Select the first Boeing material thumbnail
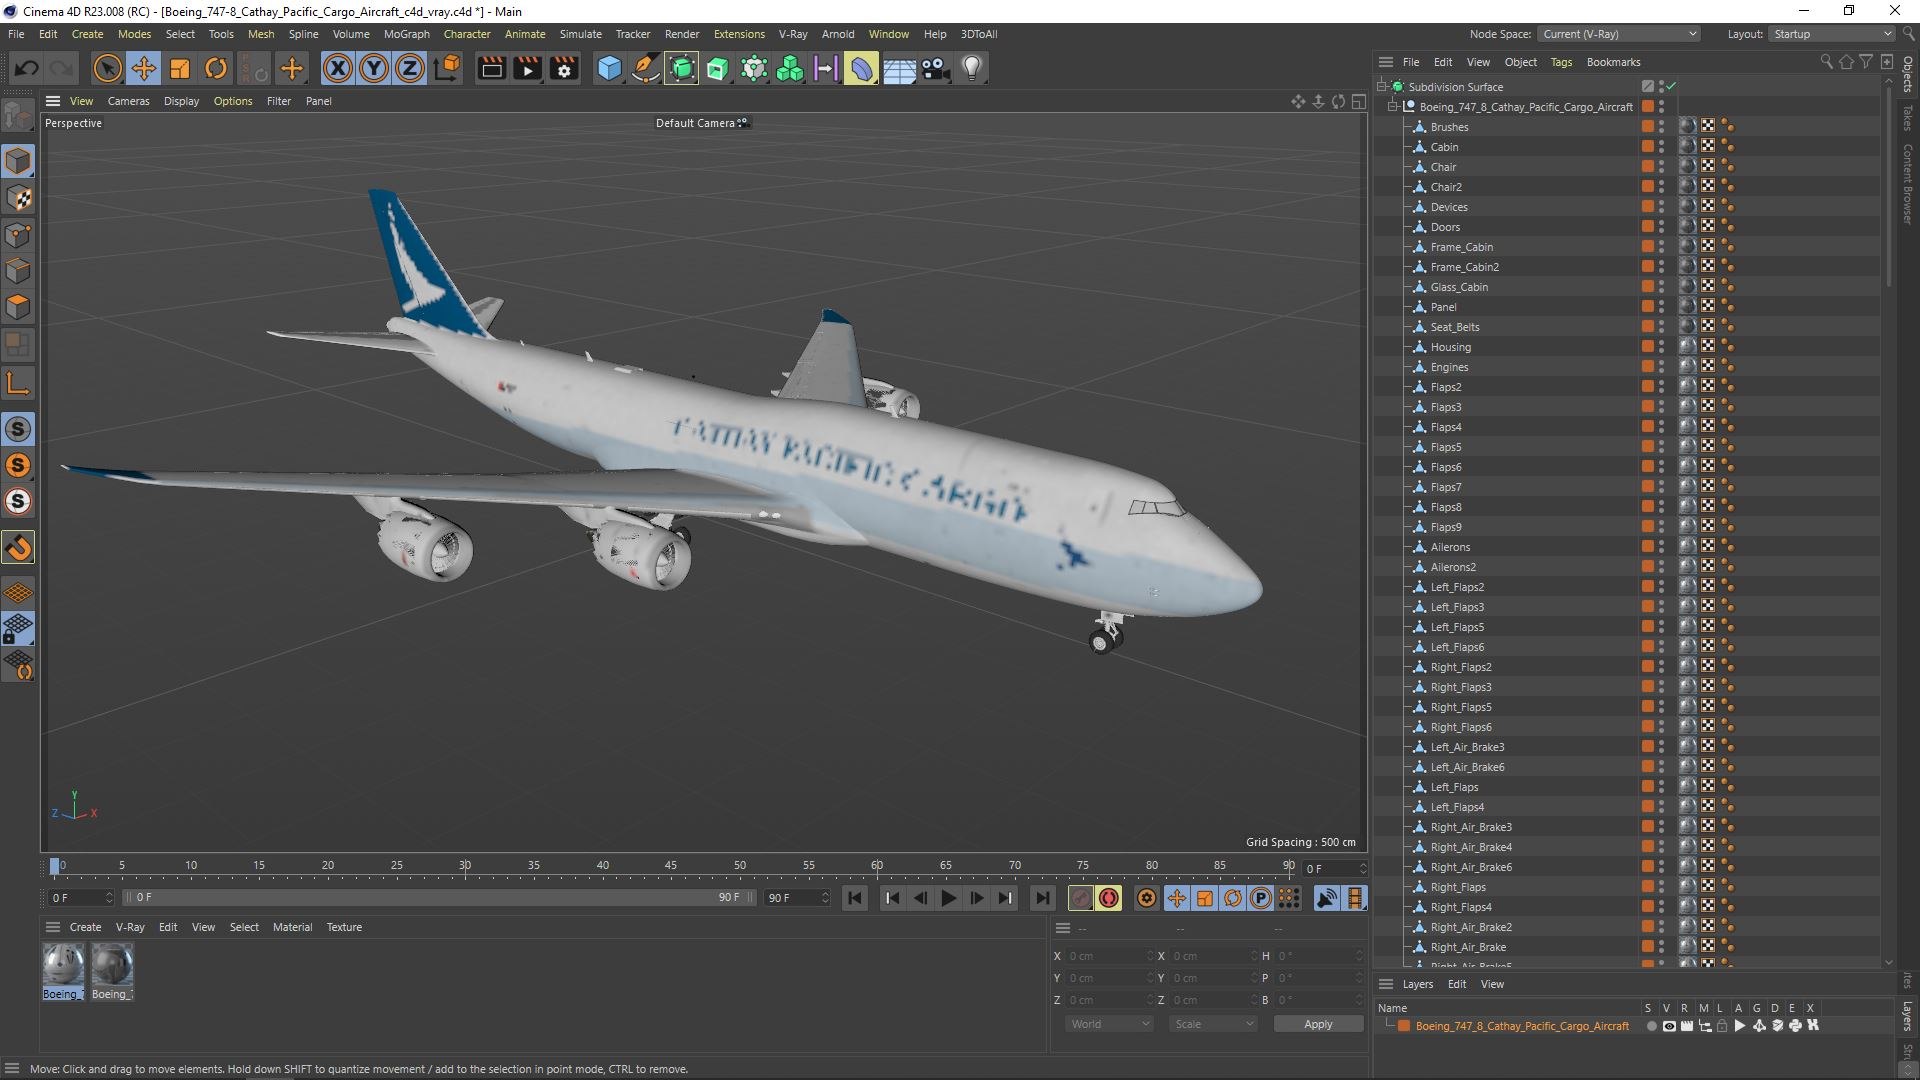Screen dimensions: 1920x1080 pyautogui.click(x=63, y=965)
